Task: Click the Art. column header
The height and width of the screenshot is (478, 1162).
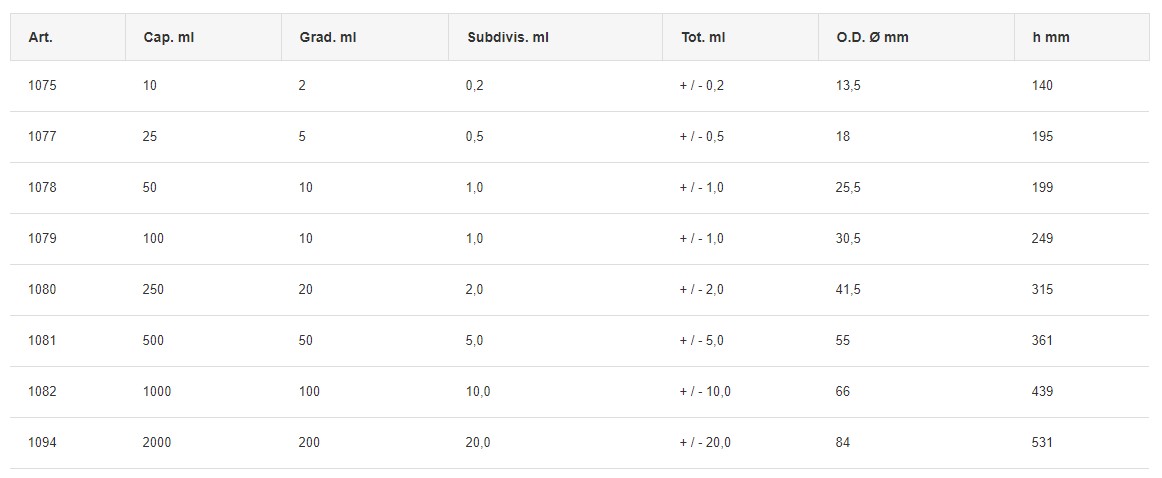Action: [x=41, y=38]
